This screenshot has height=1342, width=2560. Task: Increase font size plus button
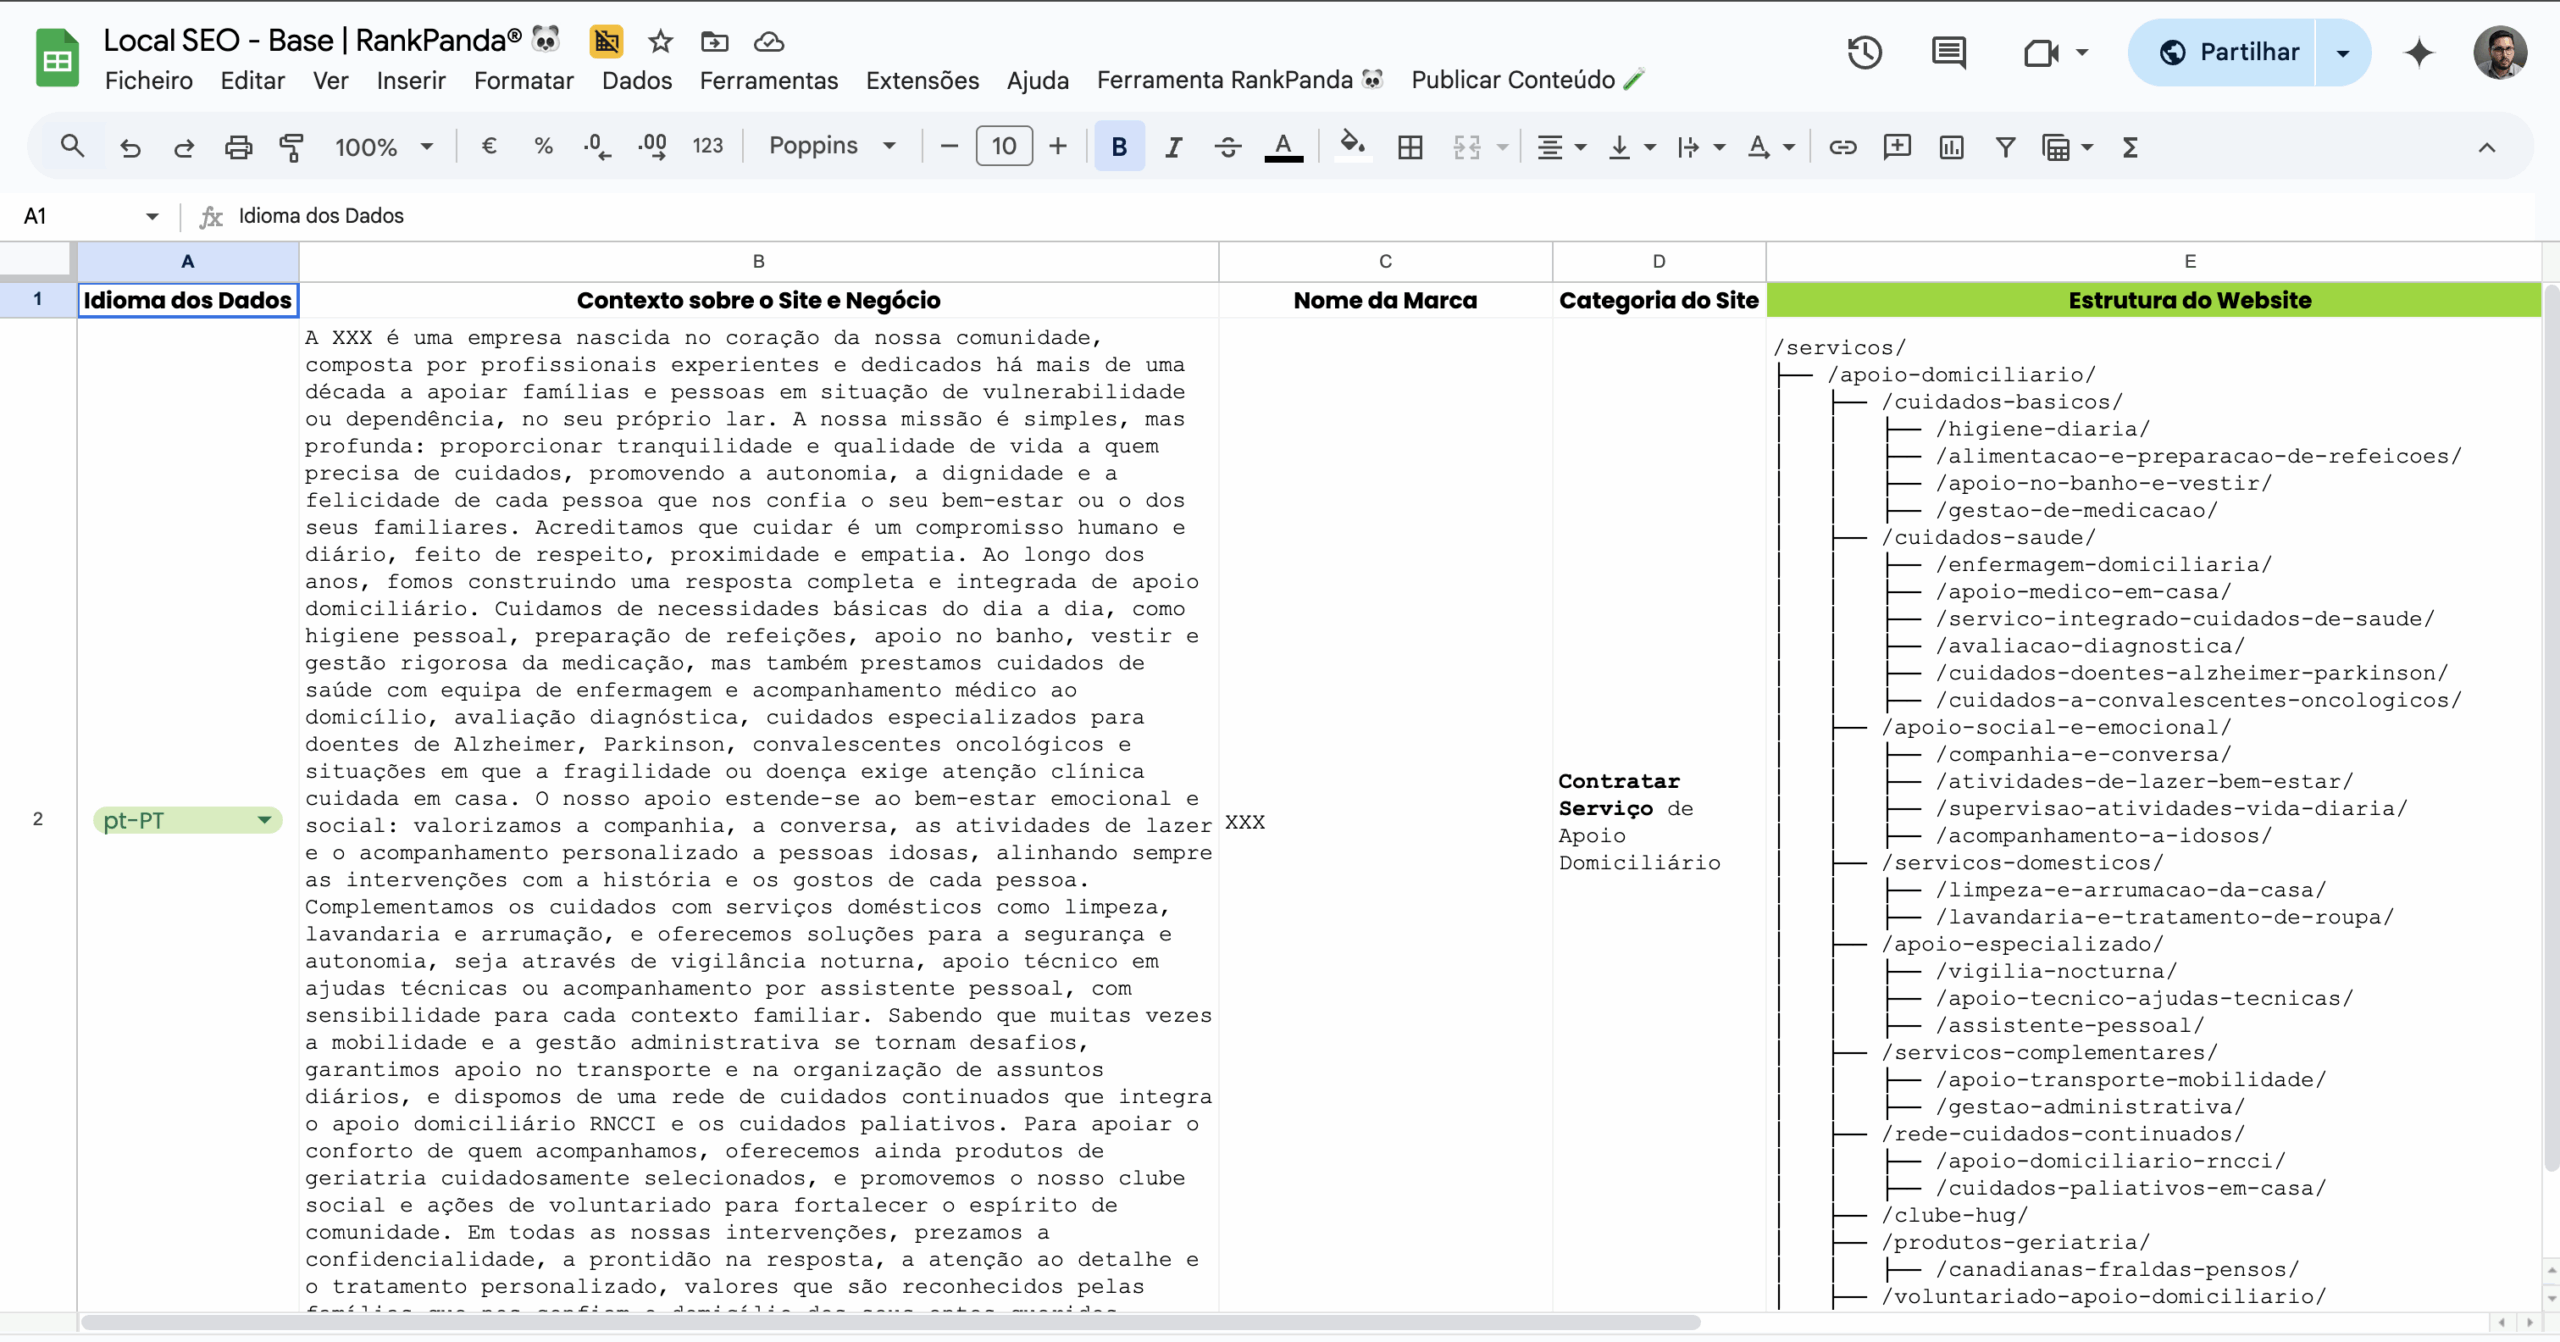(1058, 147)
